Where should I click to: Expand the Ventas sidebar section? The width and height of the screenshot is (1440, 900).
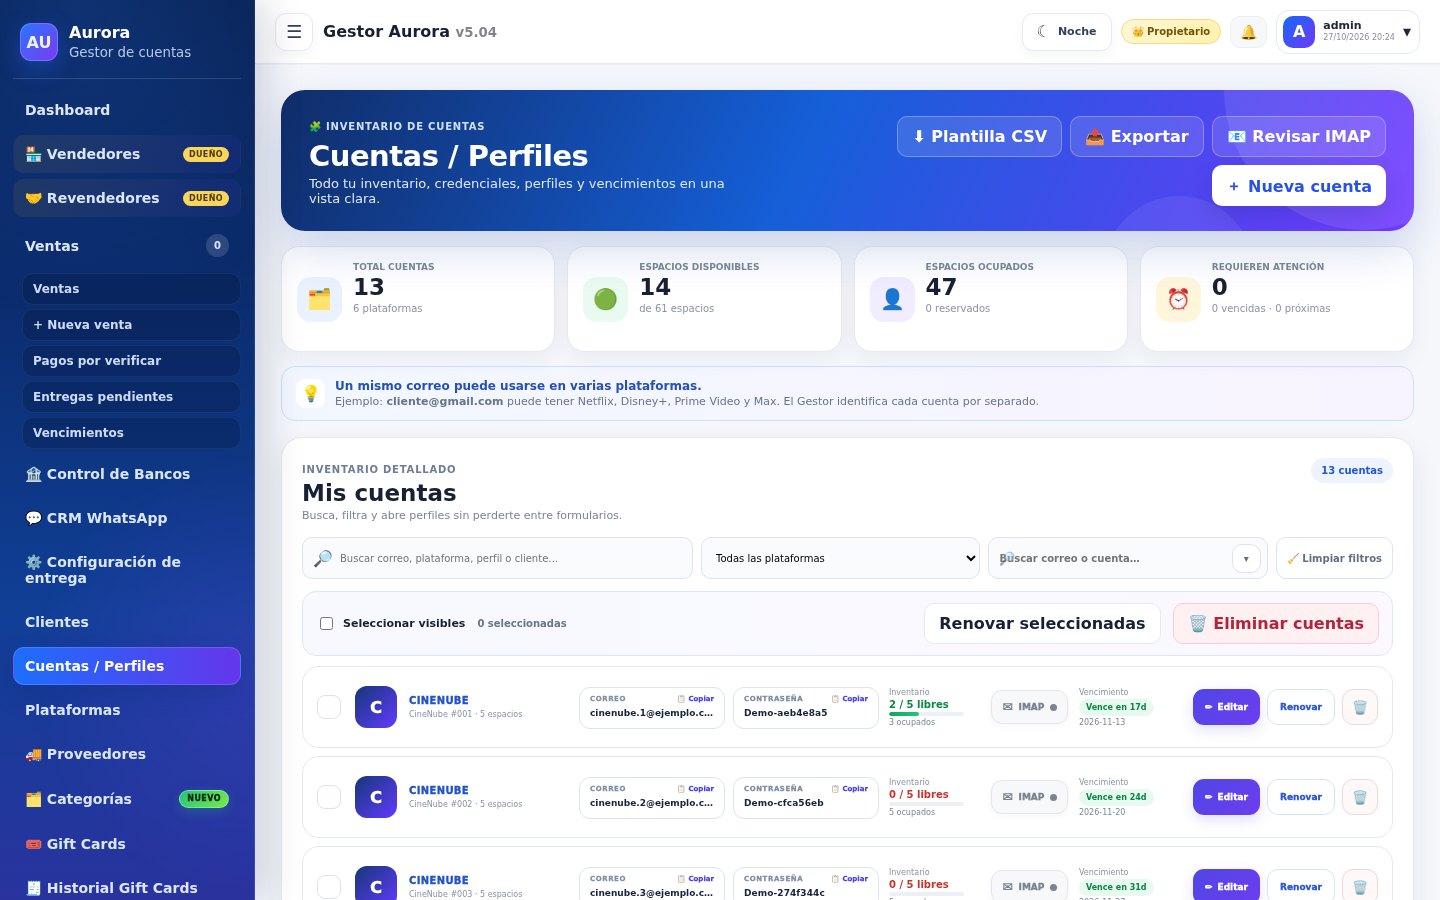(x=127, y=246)
